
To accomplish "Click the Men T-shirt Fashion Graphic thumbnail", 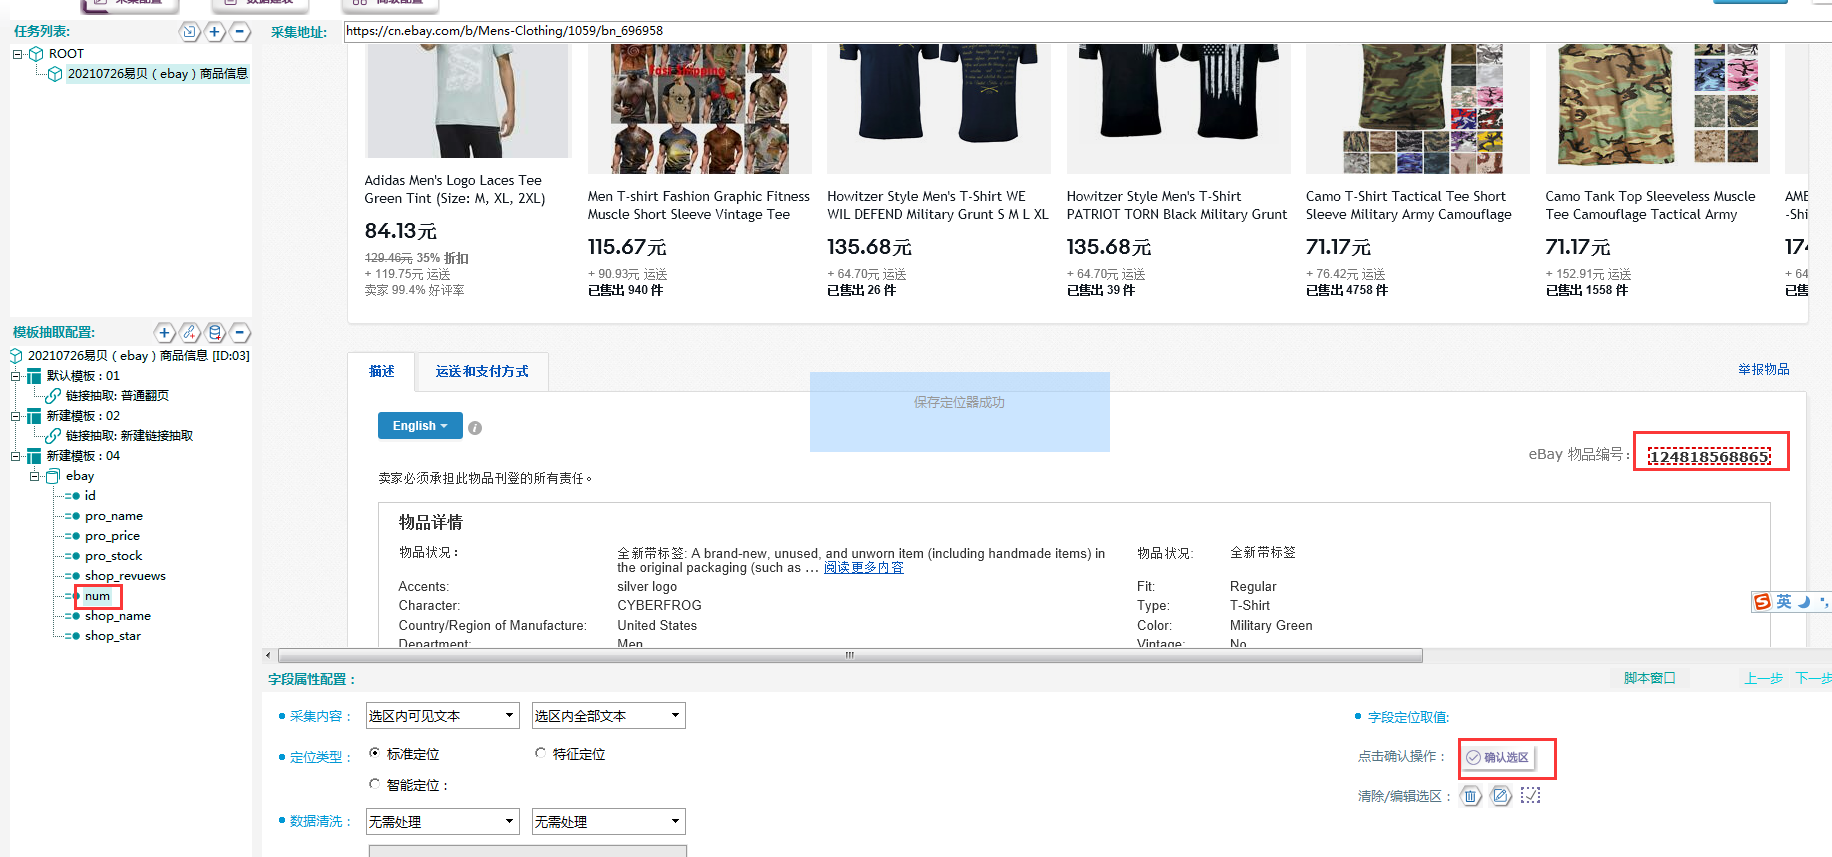I will 700,108.
